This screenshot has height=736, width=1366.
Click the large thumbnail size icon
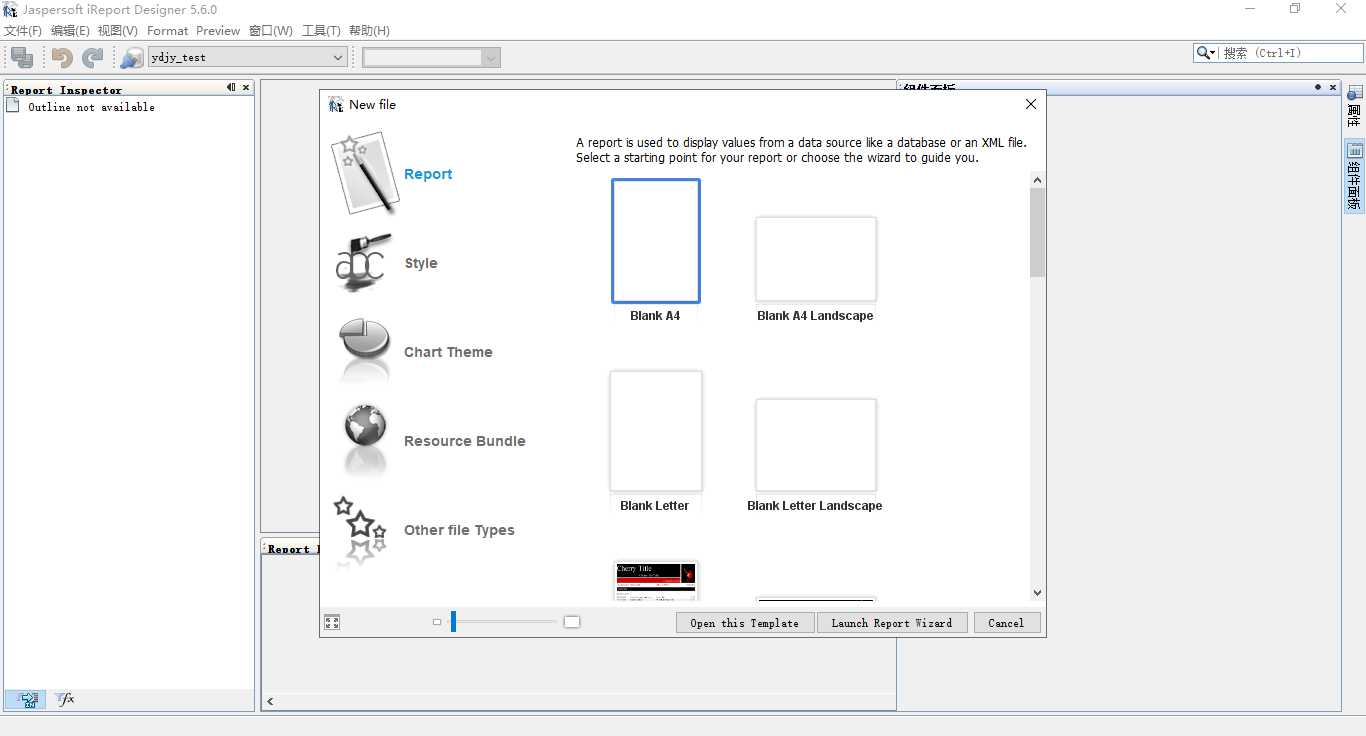pos(572,622)
